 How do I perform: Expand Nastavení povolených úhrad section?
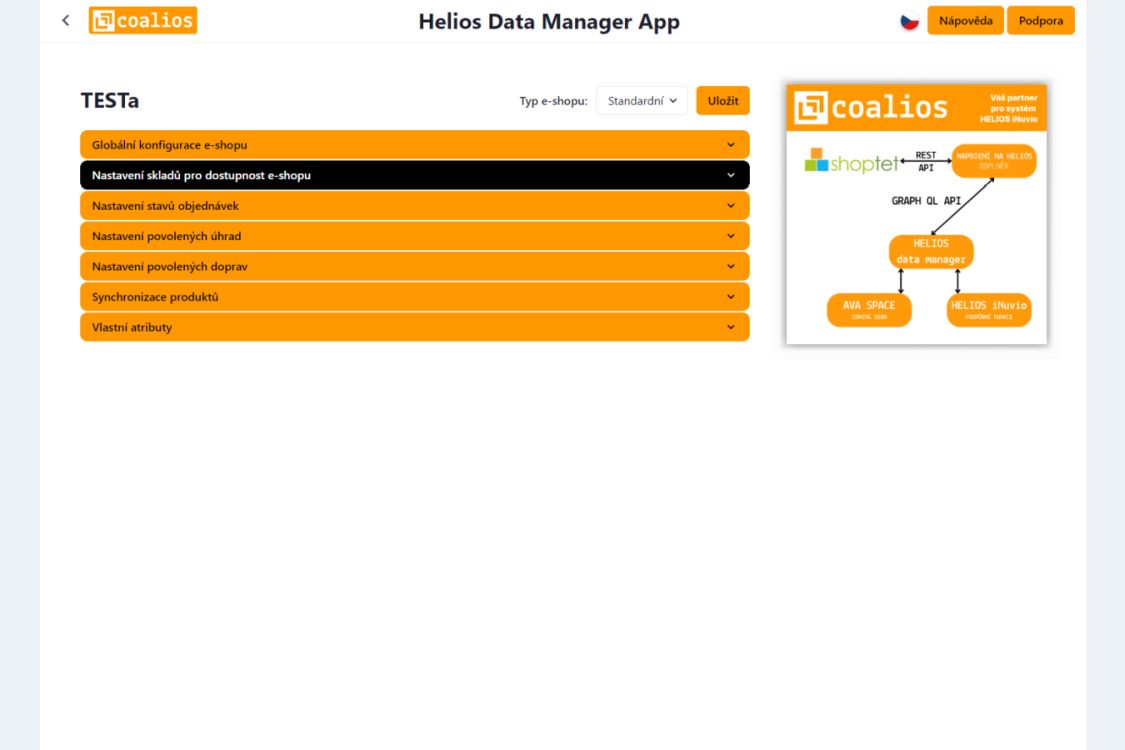click(415, 236)
